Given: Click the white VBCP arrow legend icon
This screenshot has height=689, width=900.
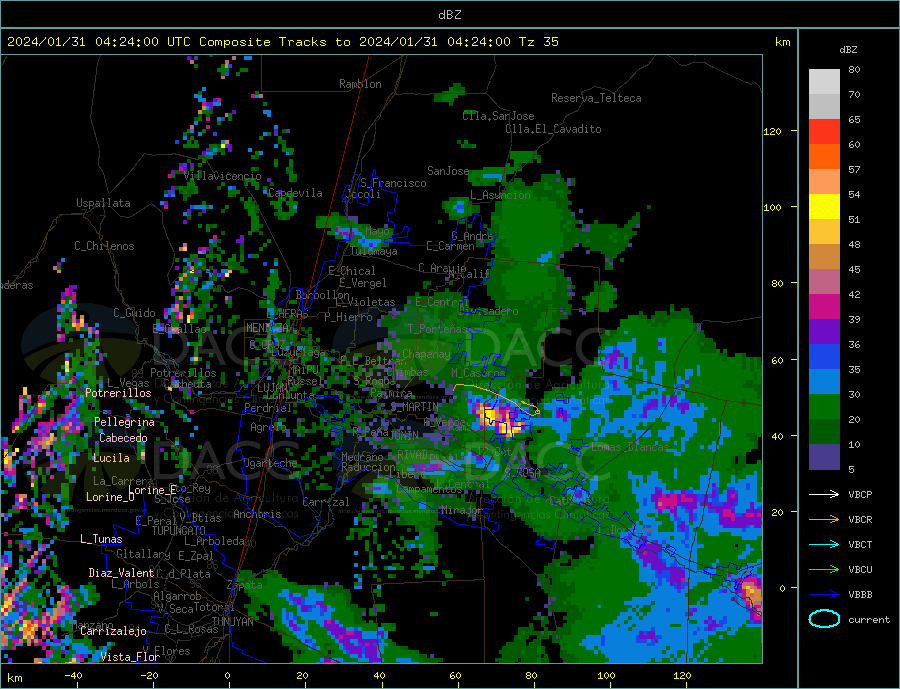Looking at the screenshot, I should click(x=824, y=494).
